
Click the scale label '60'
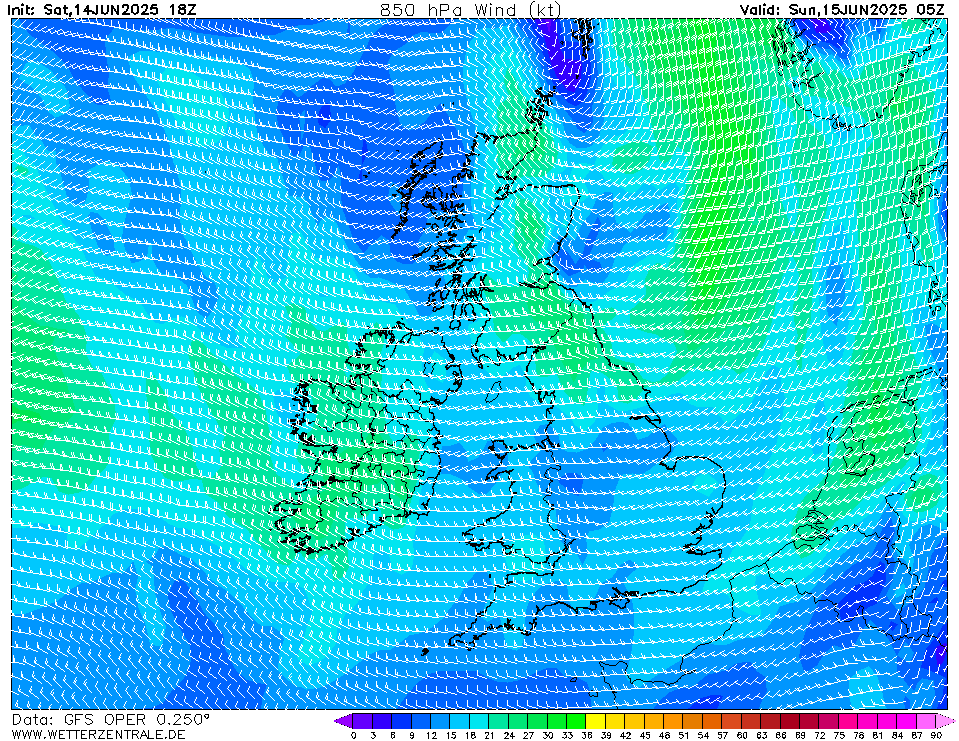point(742,735)
